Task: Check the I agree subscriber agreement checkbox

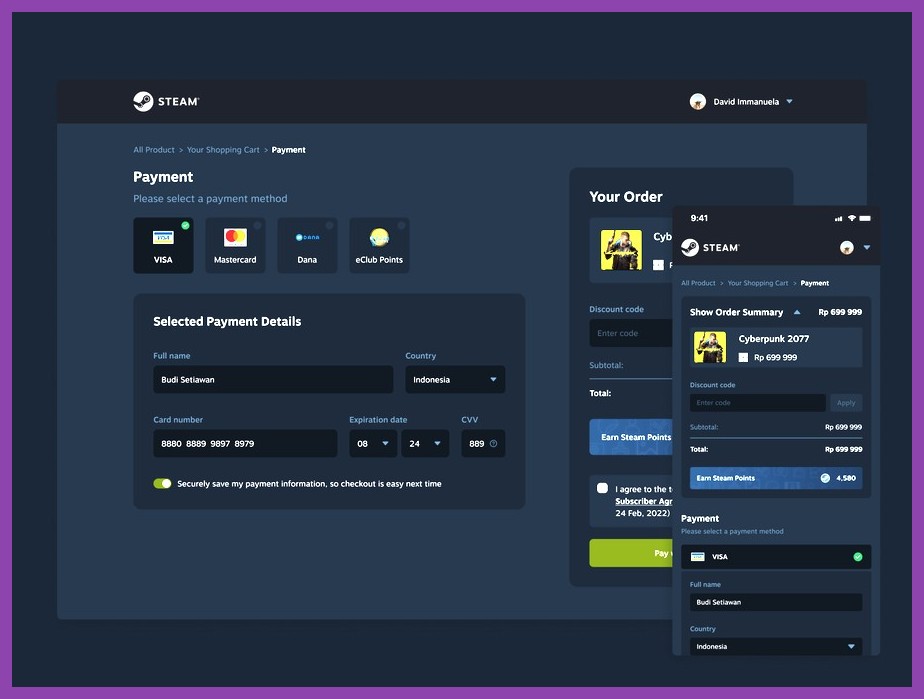Action: (x=602, y=488)
